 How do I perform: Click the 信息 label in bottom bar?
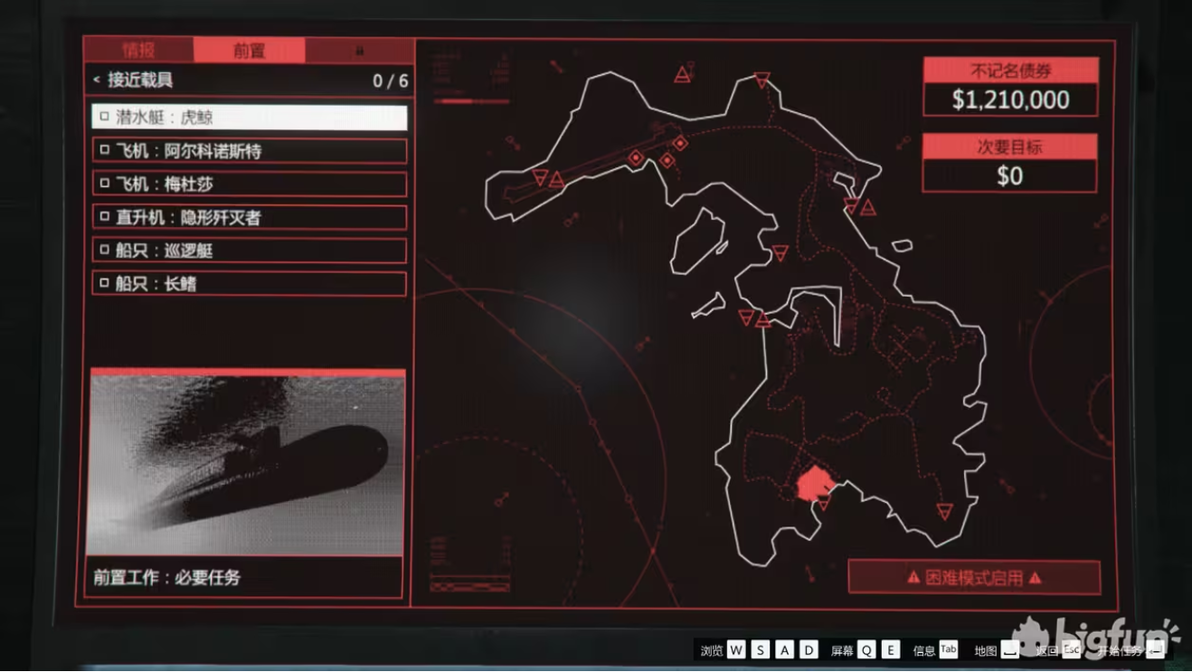pyautogui.click(x=924, y=651)
